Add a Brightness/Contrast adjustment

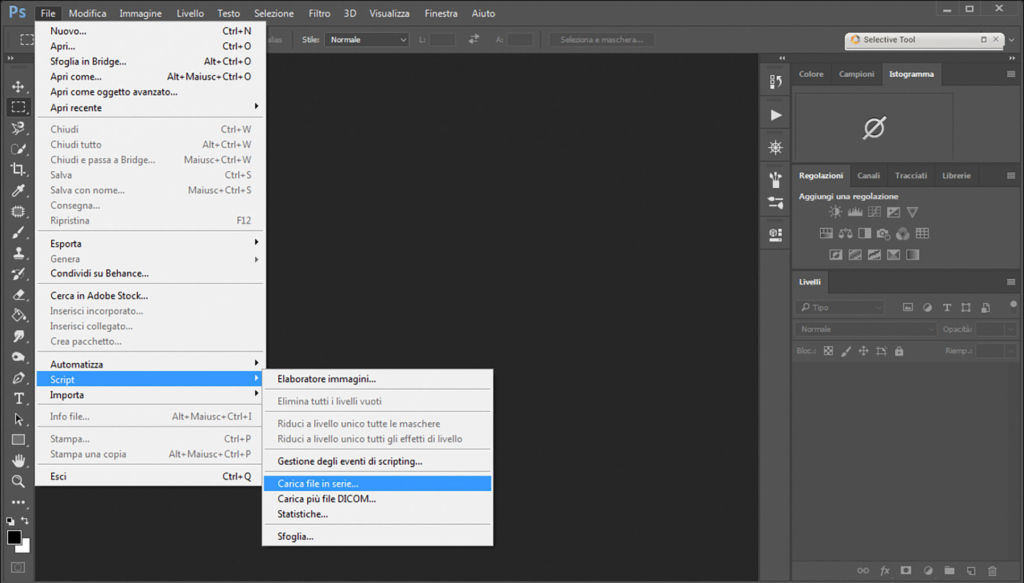(835, 212)
